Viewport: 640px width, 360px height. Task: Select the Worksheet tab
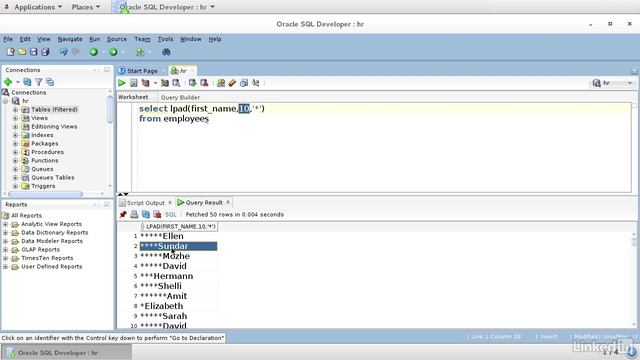coord(133,97)
